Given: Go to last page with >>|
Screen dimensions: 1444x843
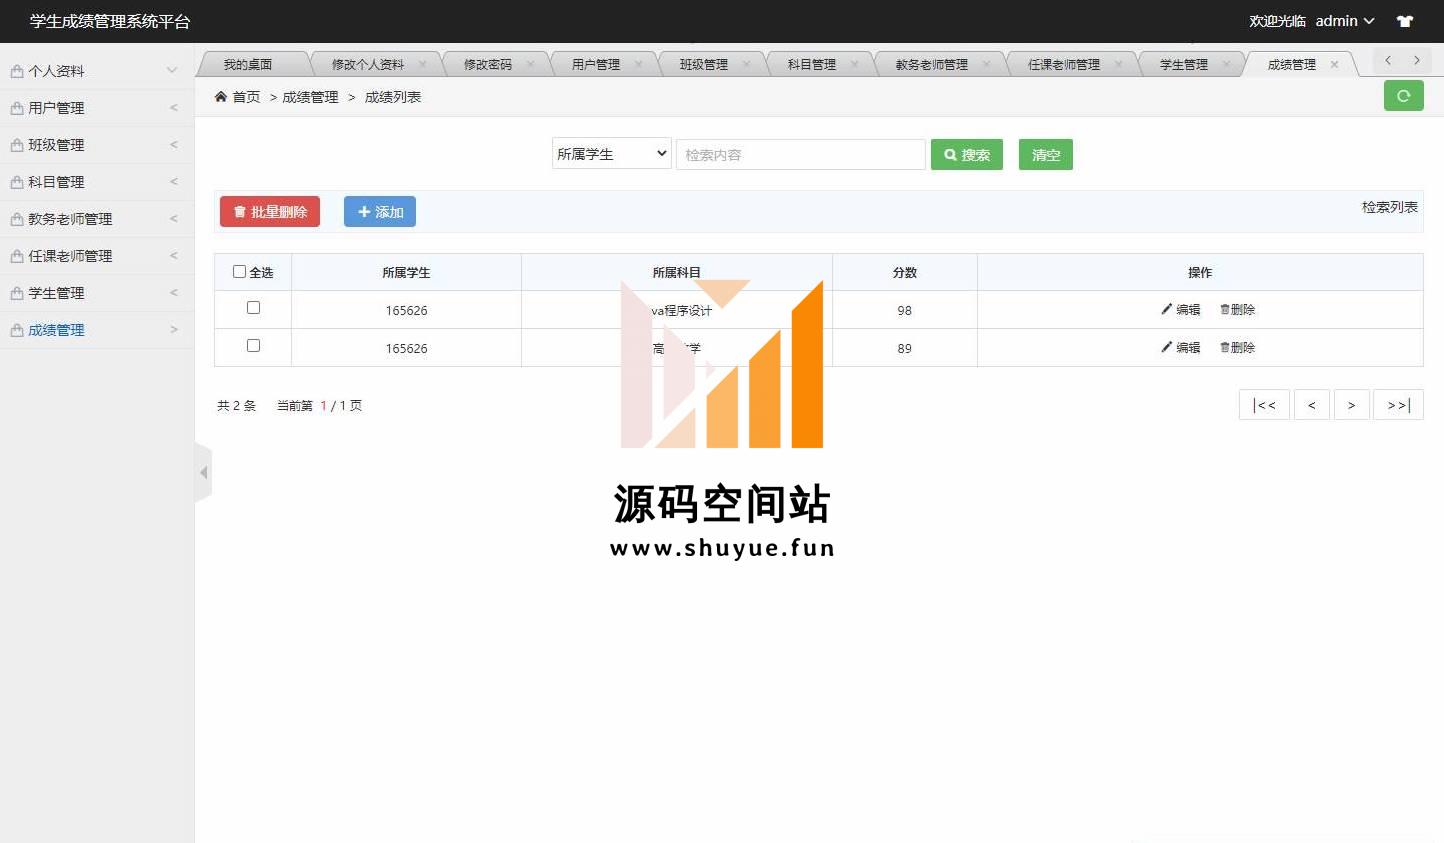Looking at the screenshot, I should pos(1398,405).
